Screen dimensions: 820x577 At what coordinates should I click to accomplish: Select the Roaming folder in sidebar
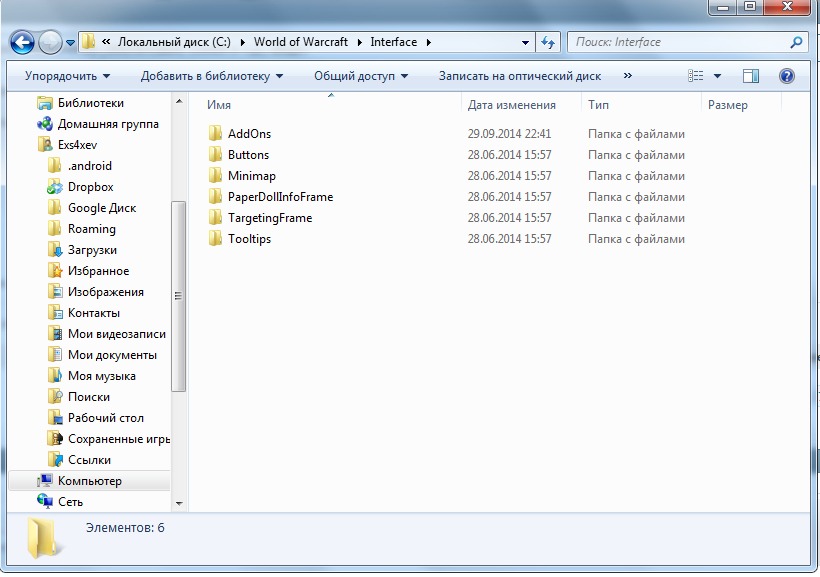pyautogui.click(x=92, y=229)
